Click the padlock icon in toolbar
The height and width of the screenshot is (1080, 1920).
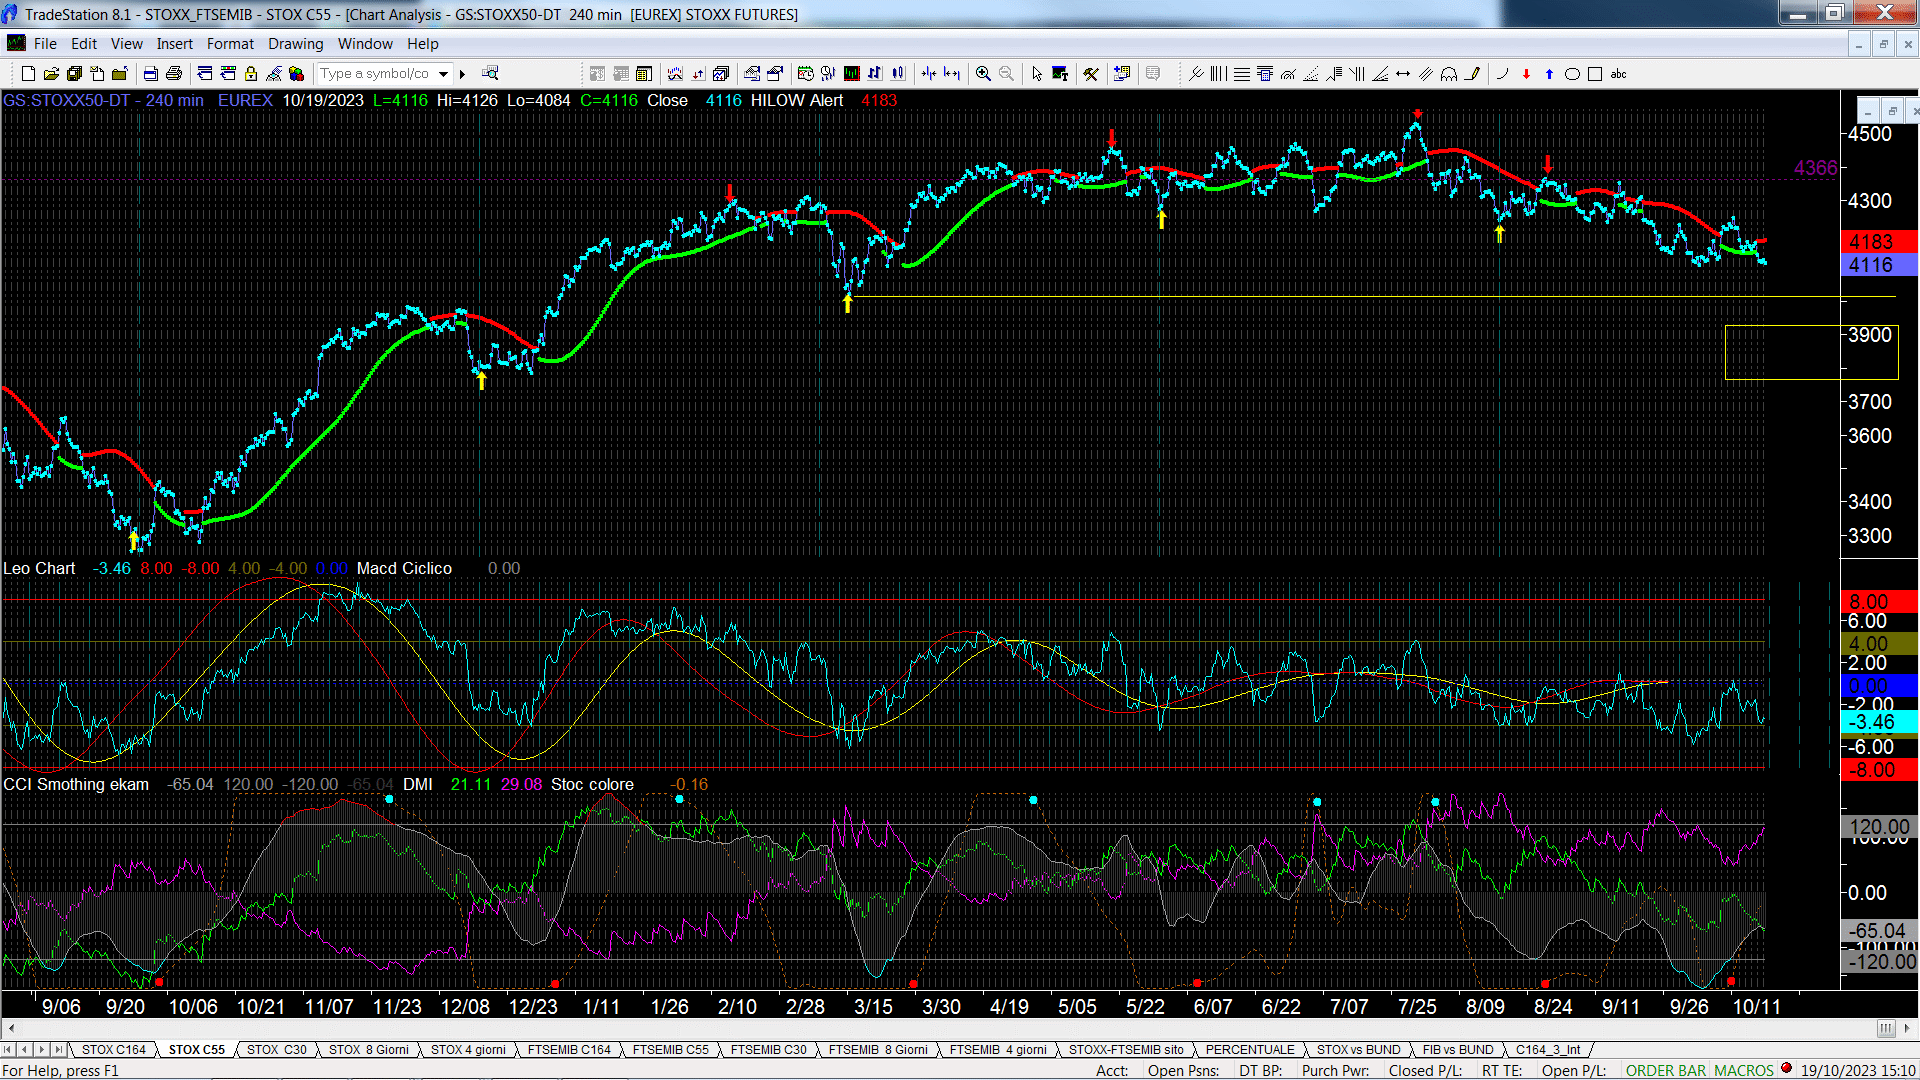point(251,73)
